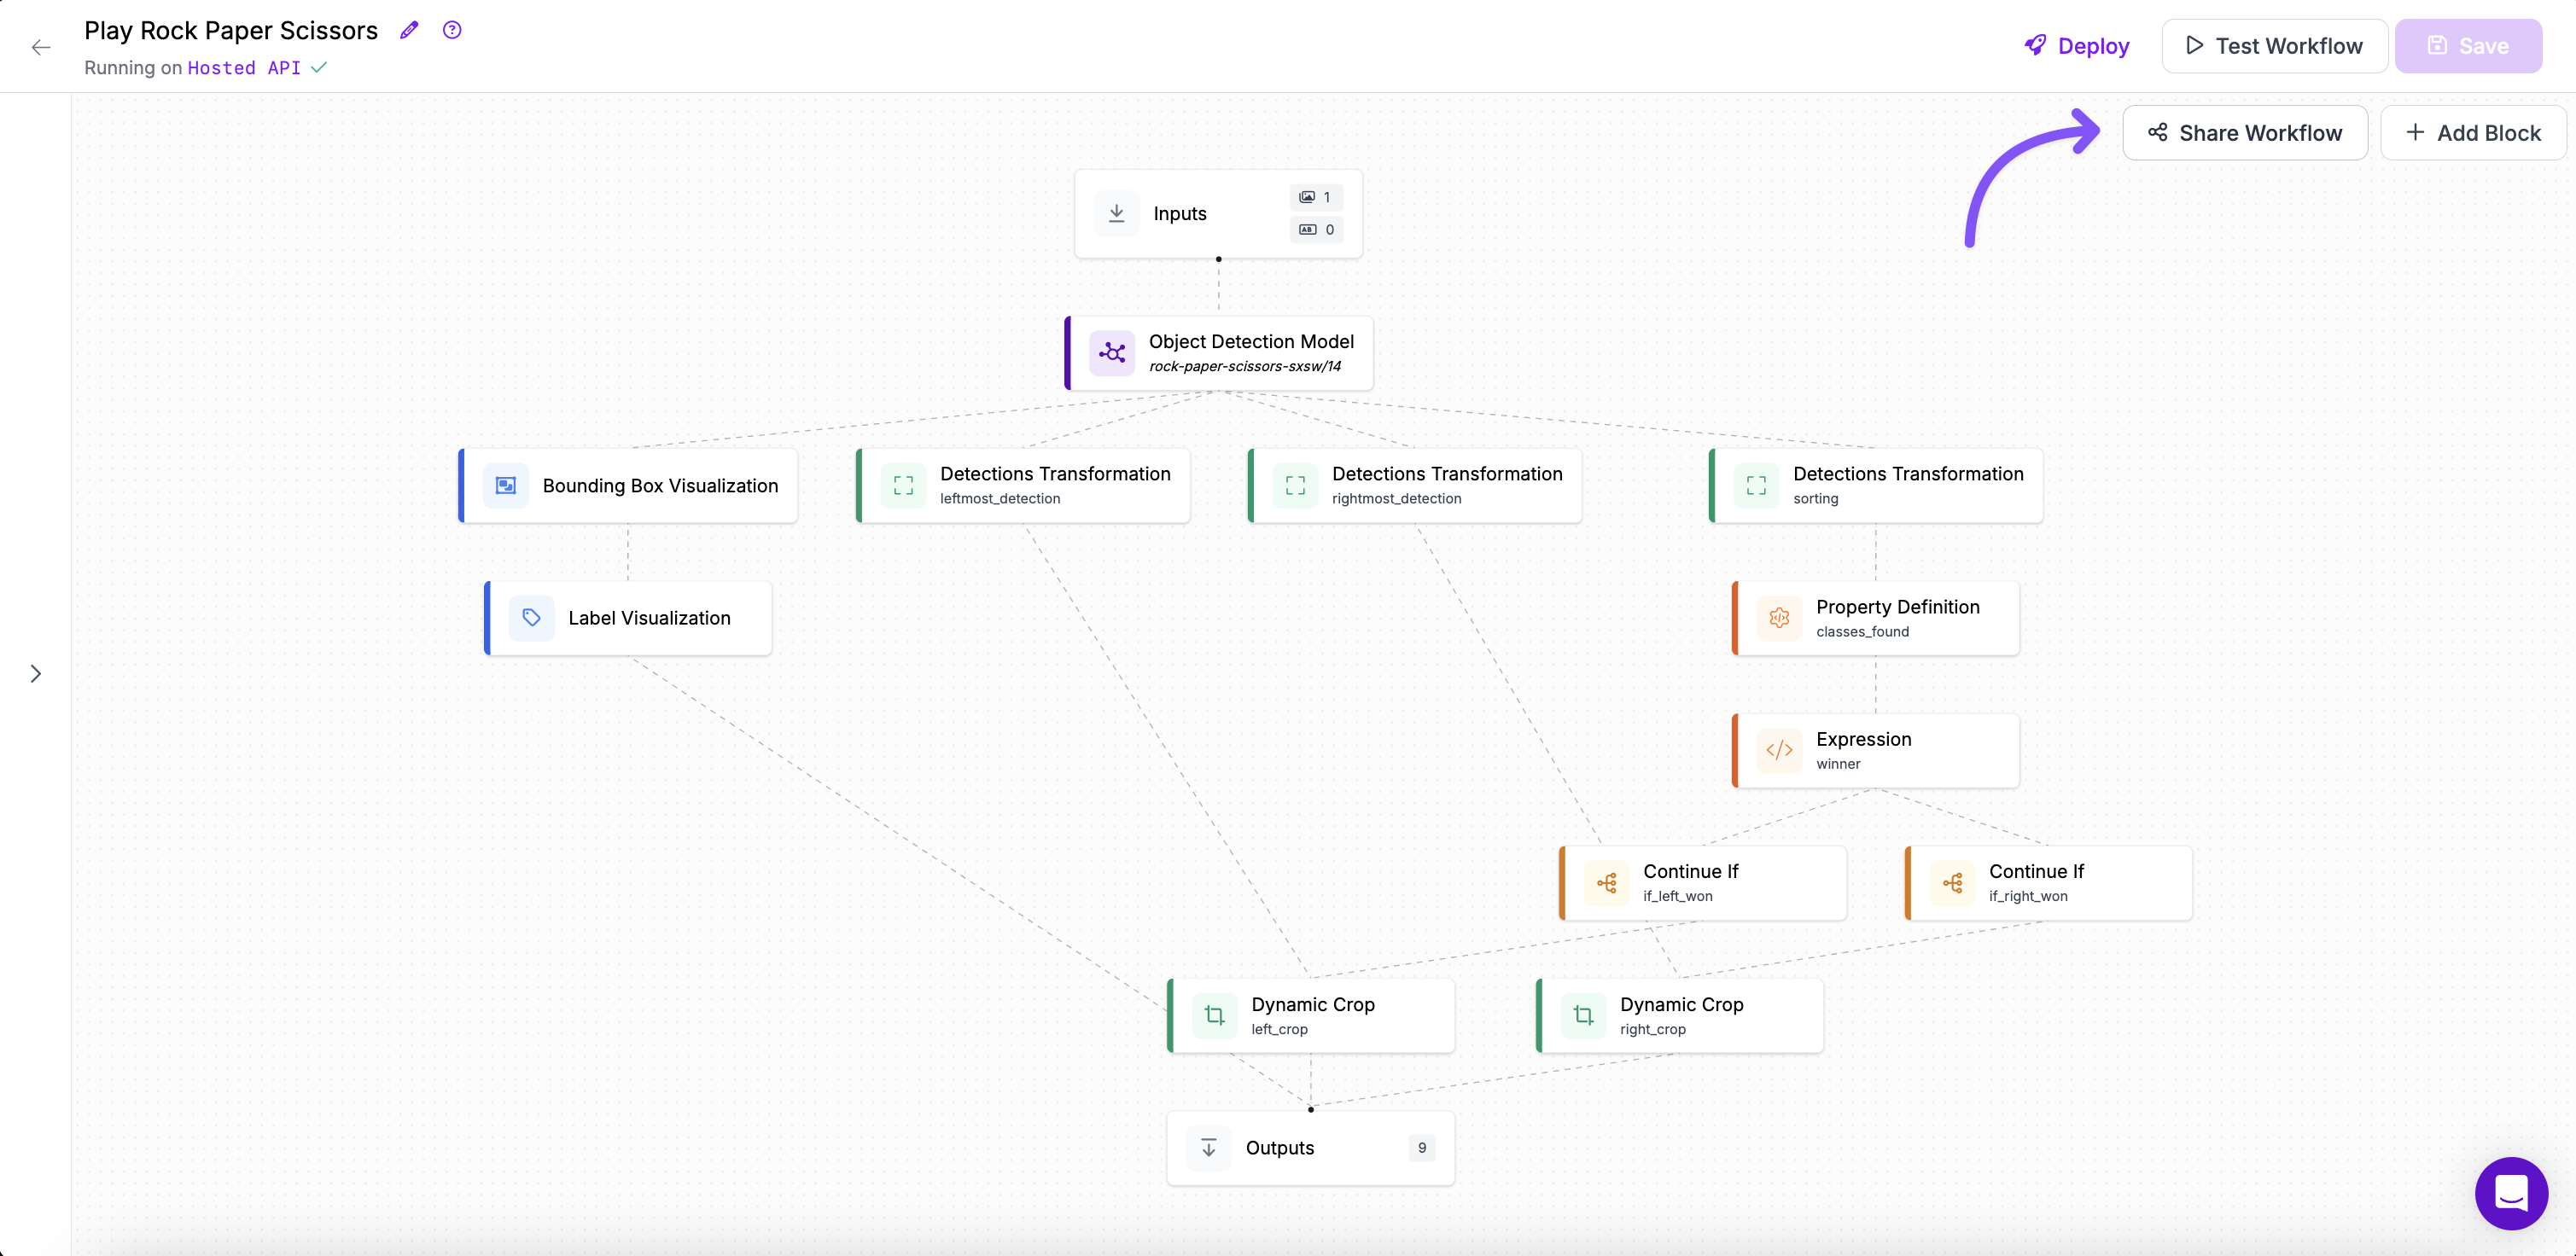Click the left_crop Dynamic Crop icon
Screen dimensions: 2576x1256
[1214, 1015]
